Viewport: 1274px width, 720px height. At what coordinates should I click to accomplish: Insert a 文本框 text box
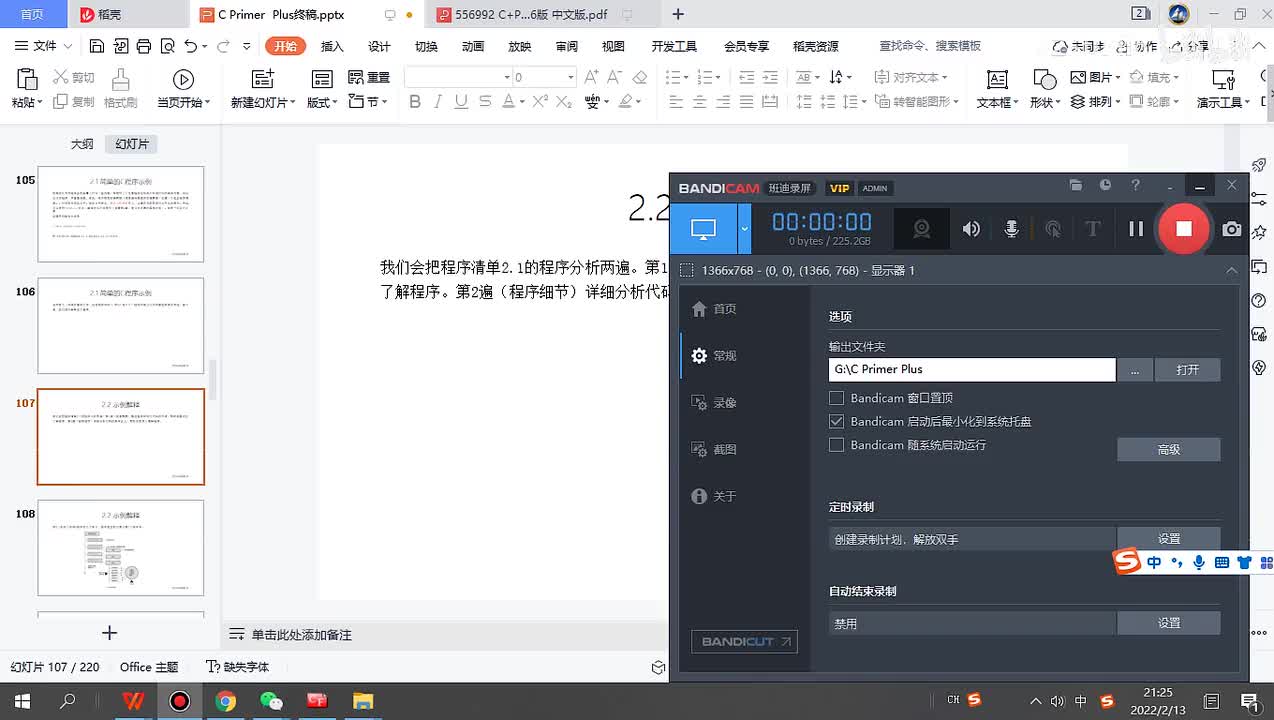pos(997,89)
